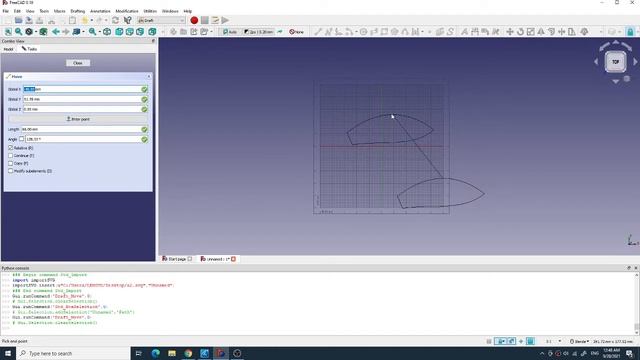Select the Top view cube icon
640x360 pixels.
pyautogui.click(x=130, y=32)
